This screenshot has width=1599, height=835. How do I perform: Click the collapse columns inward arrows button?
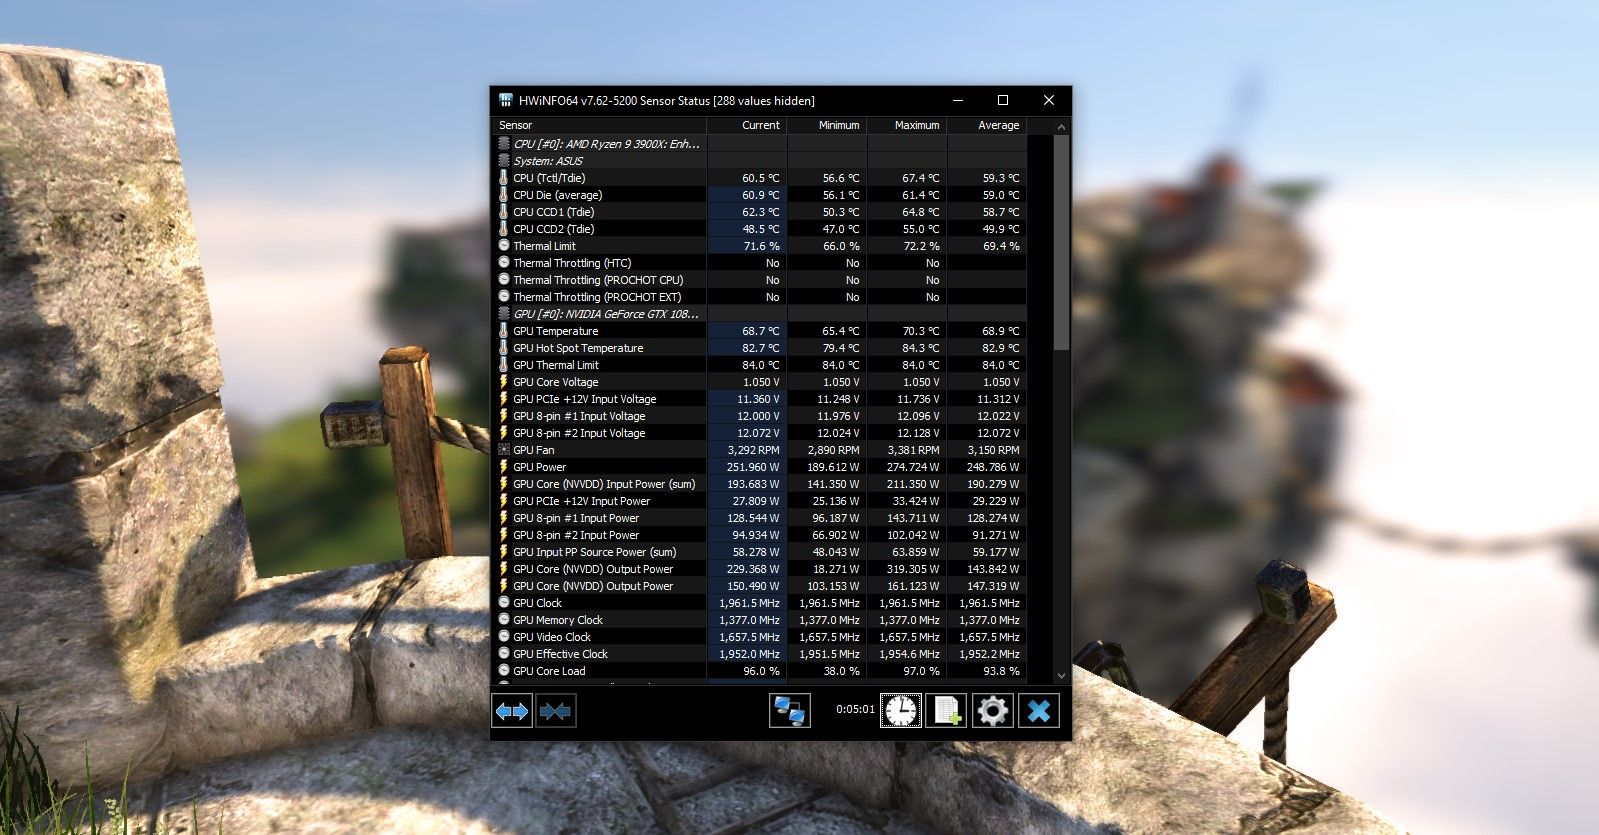pos(555,711)
